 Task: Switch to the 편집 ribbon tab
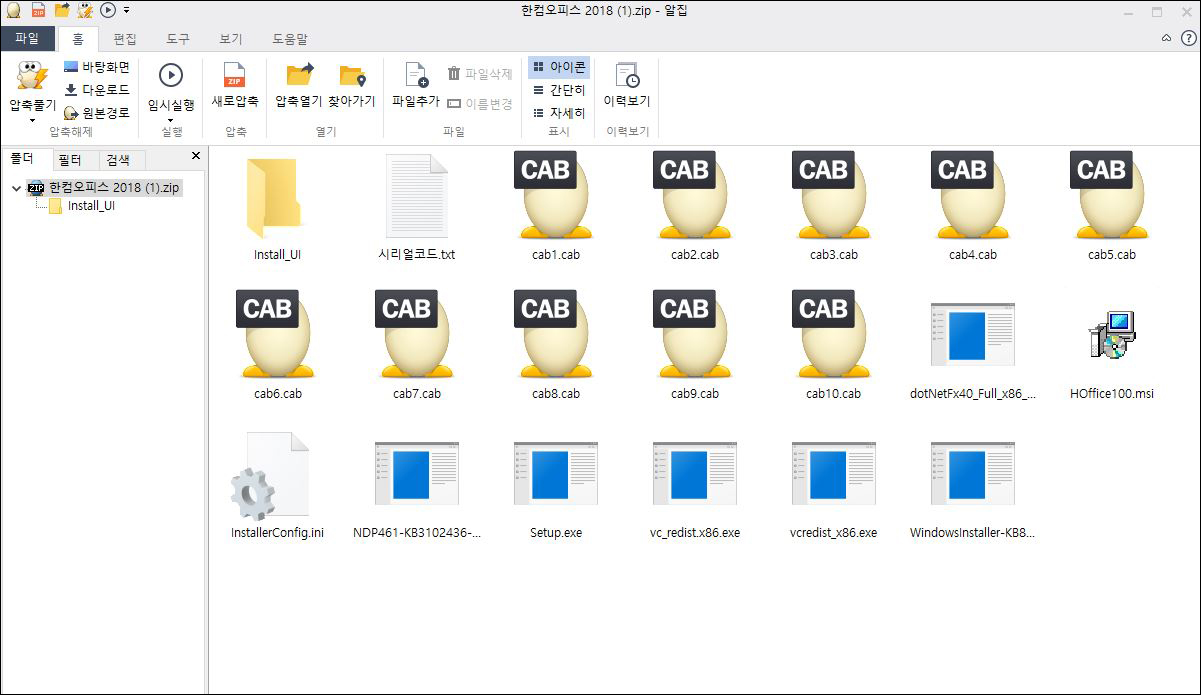[x=125, y=39]
